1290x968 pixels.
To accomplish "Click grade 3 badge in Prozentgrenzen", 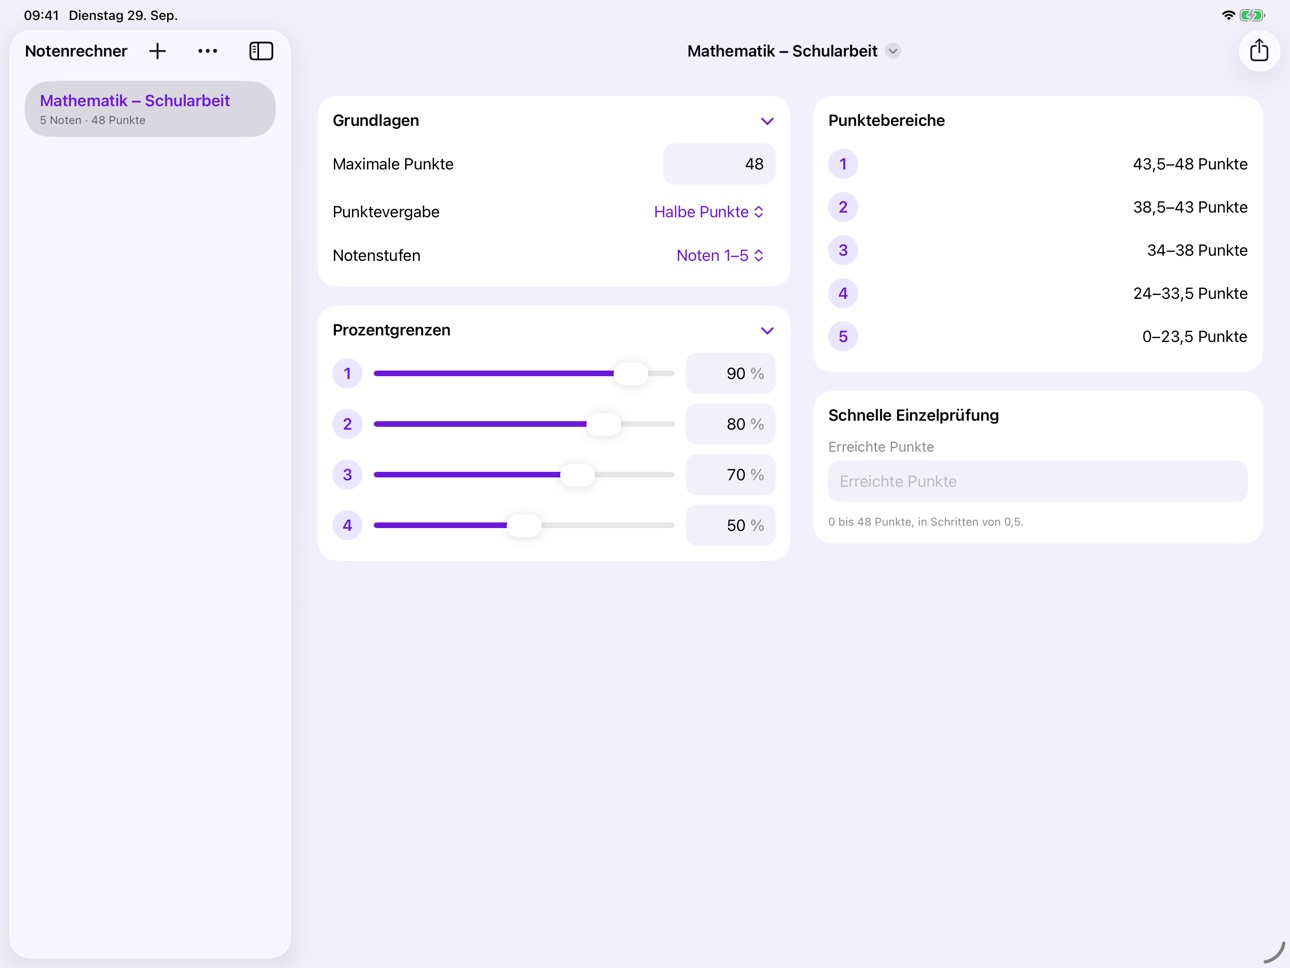I will click(x=347, y=475).
